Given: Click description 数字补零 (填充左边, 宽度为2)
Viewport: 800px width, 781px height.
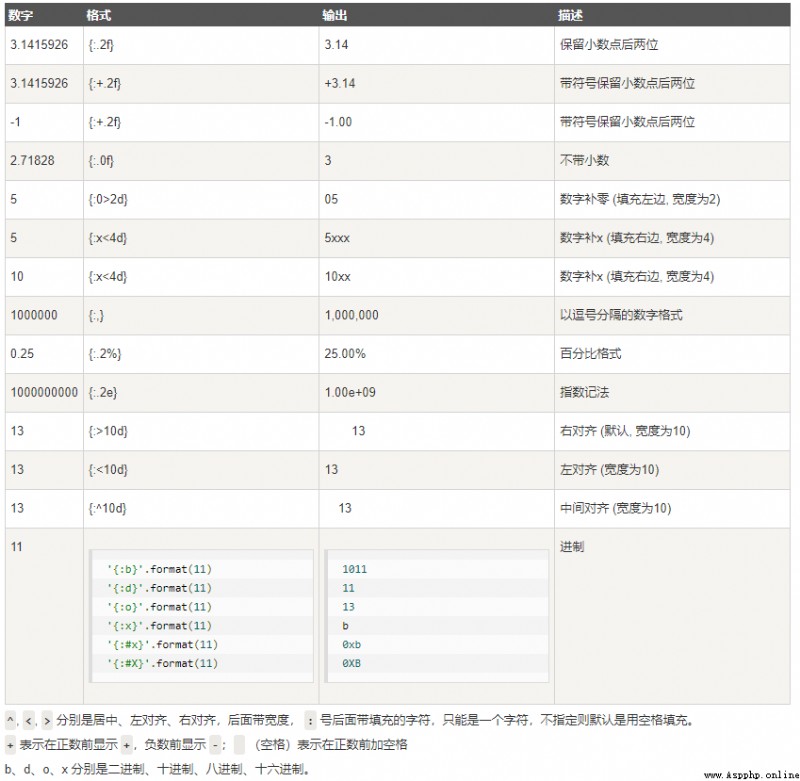Looking at the screenshot, I should pyautogui.click(x=640, y=199).
